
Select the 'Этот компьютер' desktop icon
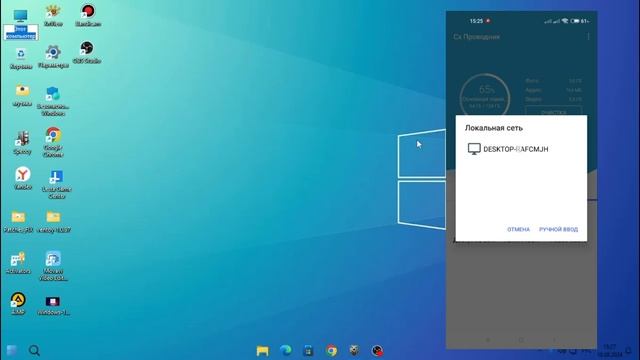(x=20, y=24)
